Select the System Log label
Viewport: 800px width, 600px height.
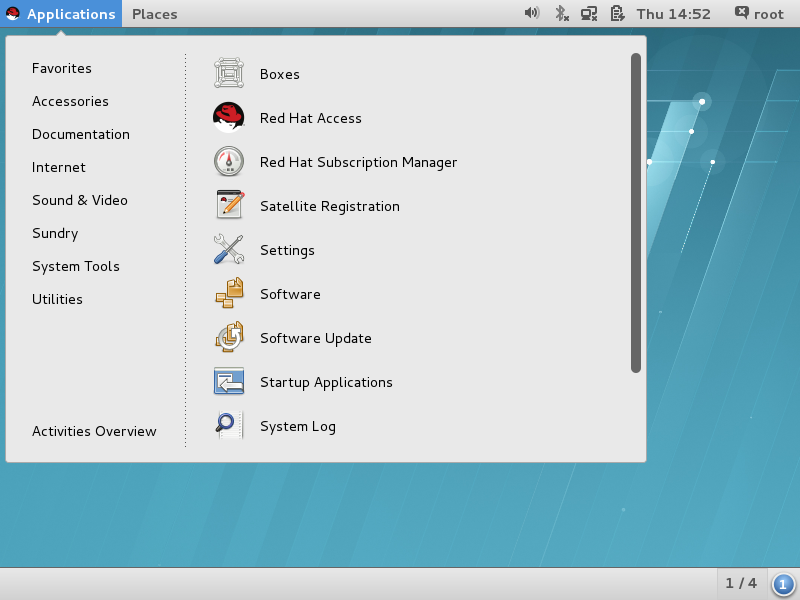pos(298,427)
